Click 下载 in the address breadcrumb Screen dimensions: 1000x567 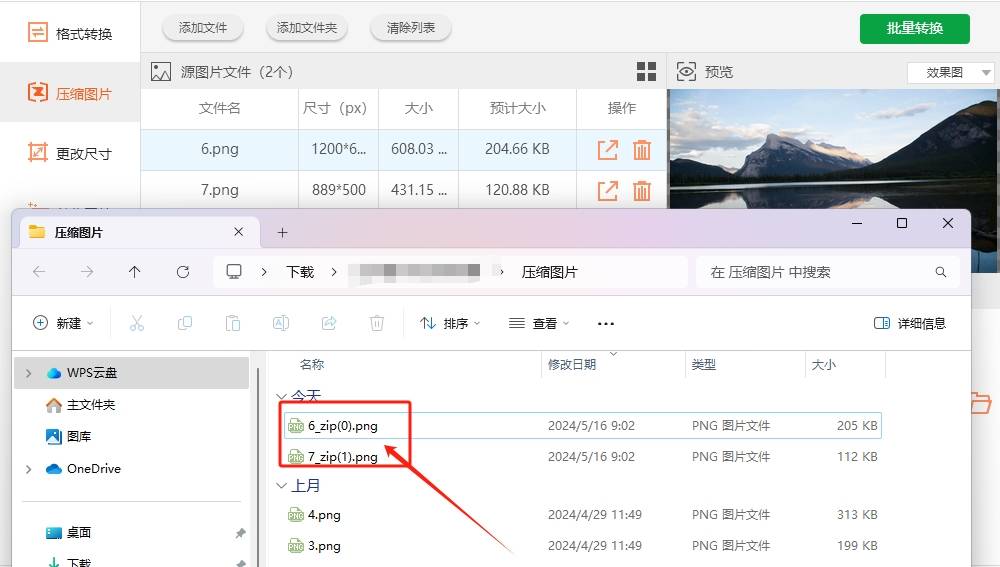pos(300,272)
